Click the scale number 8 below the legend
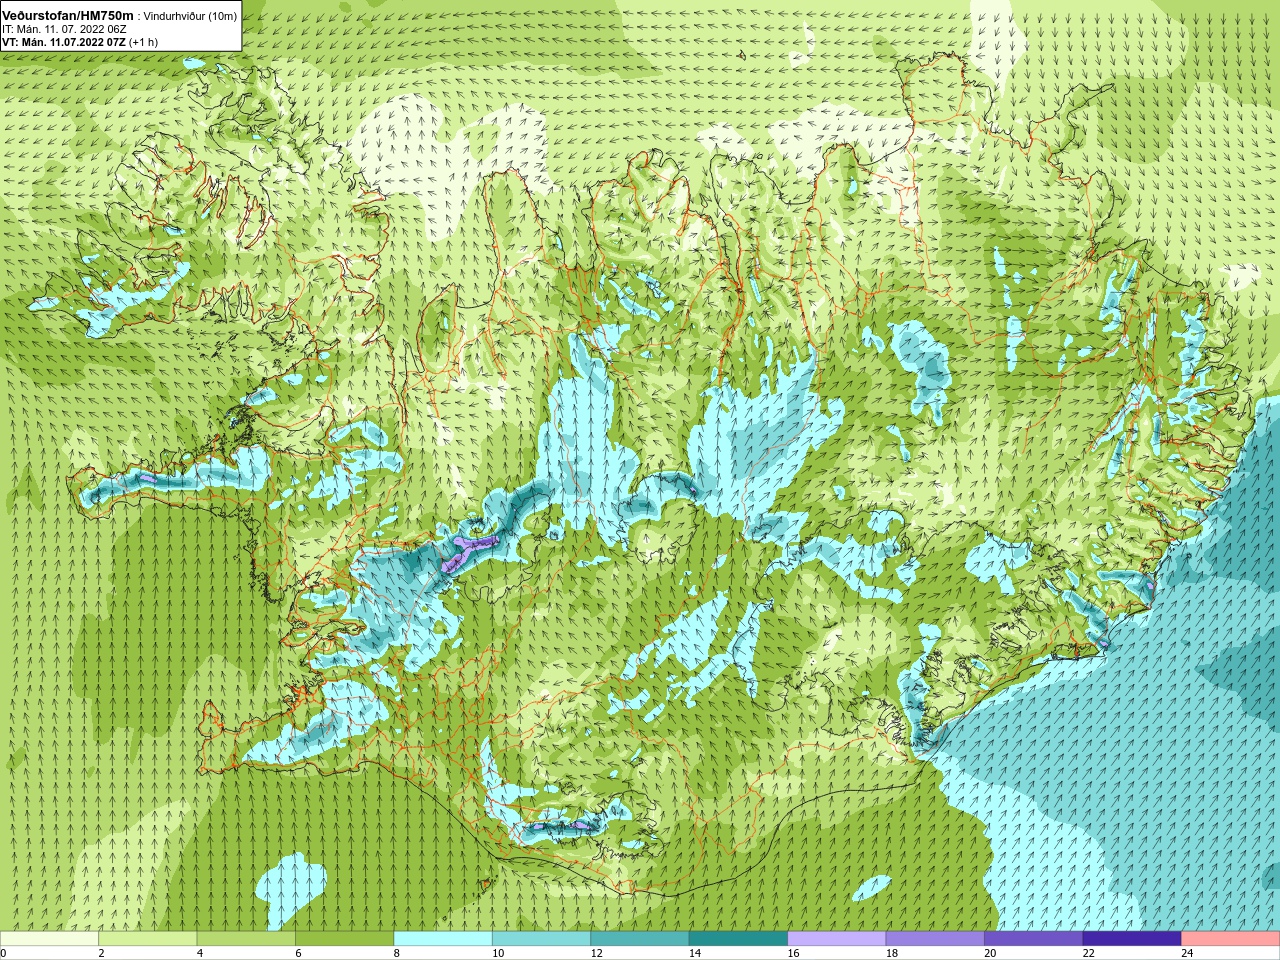The height and width of the screenshot is (960, 1280). click(x=397, y=954)
